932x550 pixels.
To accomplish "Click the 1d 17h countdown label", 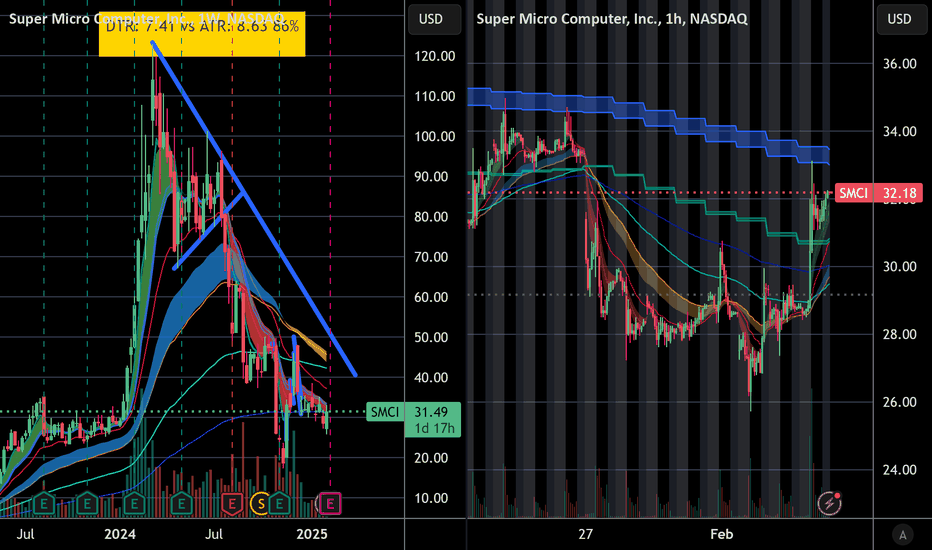I will 434,428.
